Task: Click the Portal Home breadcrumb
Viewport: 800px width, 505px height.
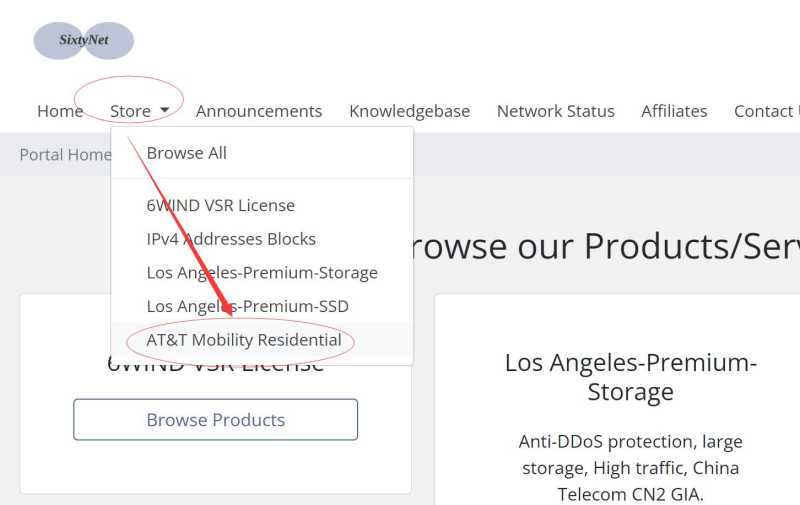Action: 65,155
